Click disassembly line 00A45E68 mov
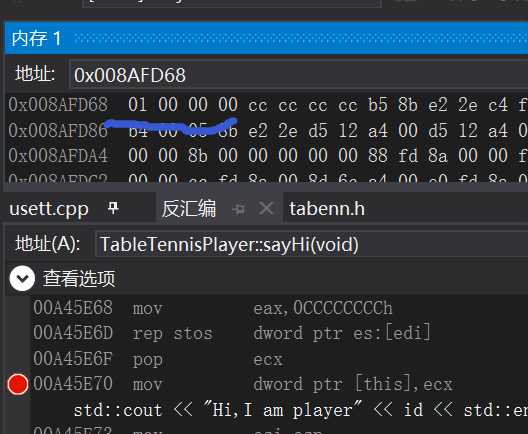Screen dimensions: 528x434 pos(213,308)
